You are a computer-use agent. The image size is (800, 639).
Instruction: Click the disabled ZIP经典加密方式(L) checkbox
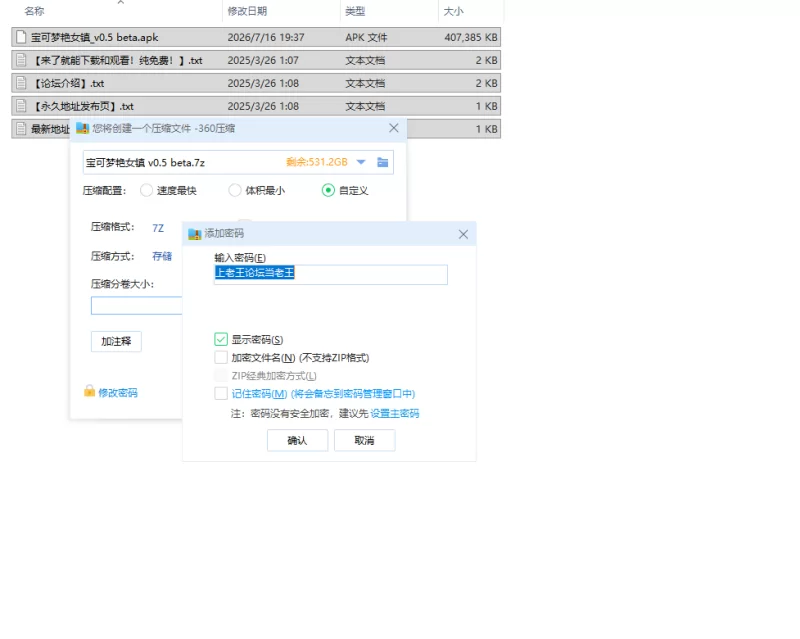click(221, 376)
